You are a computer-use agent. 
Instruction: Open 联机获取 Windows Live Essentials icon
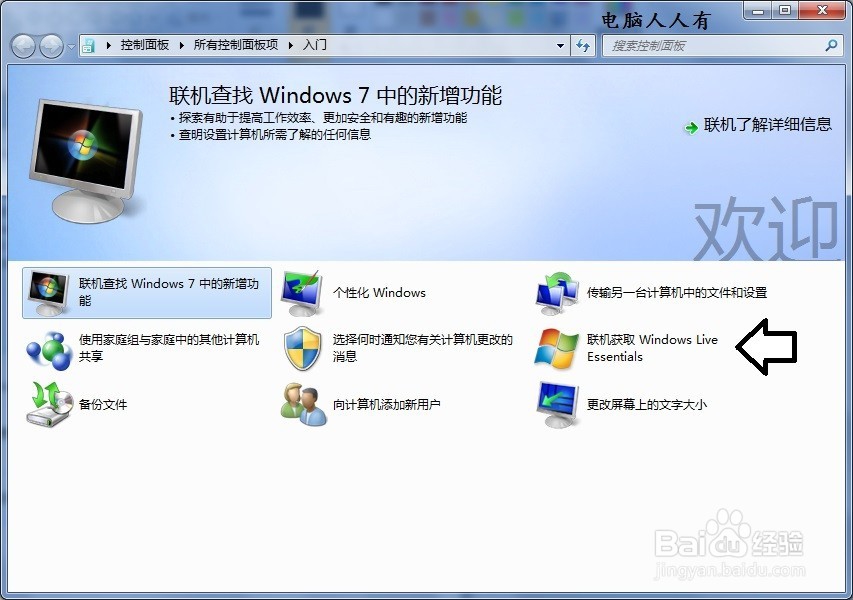tap(556, 347)
